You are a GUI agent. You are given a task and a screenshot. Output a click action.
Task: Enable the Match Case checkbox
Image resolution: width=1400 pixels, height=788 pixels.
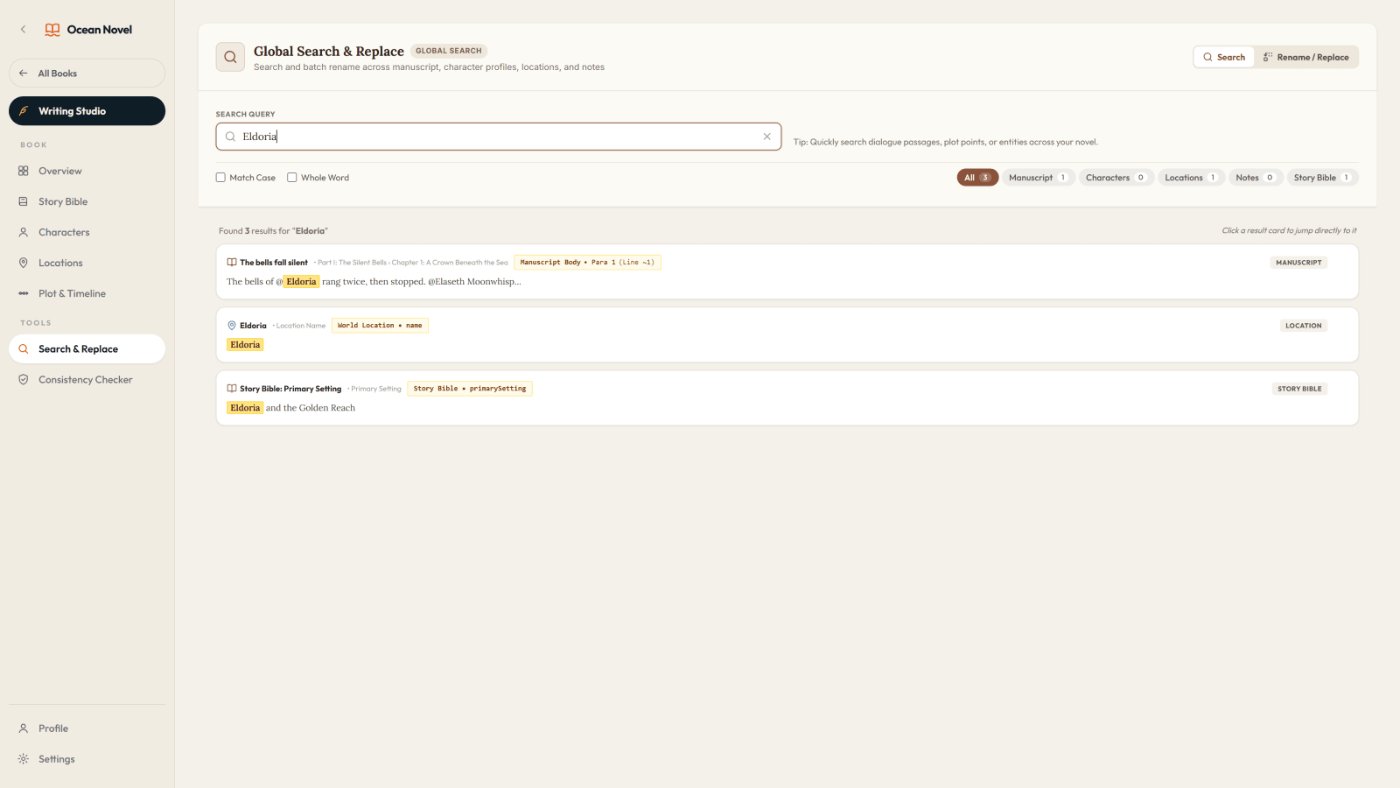221,178
